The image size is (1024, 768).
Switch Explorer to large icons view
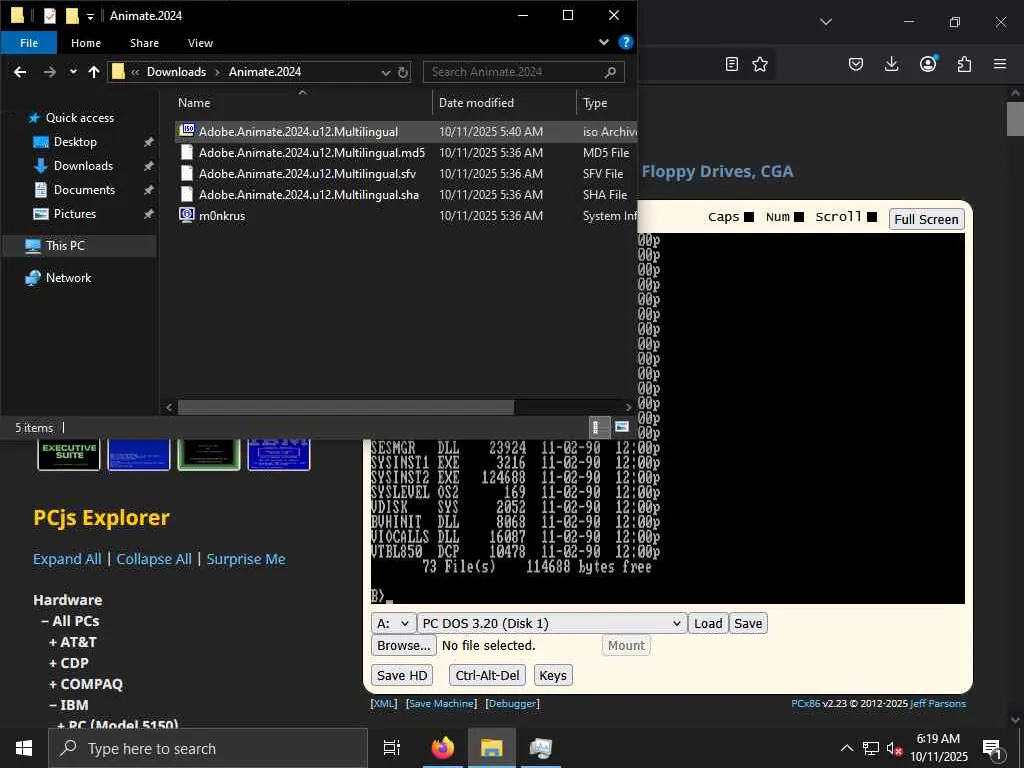[622, 427]
